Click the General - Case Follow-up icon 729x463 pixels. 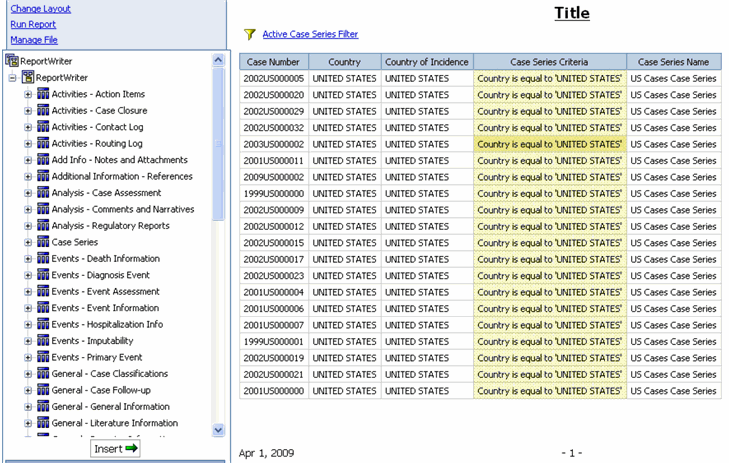coord(43,390)
